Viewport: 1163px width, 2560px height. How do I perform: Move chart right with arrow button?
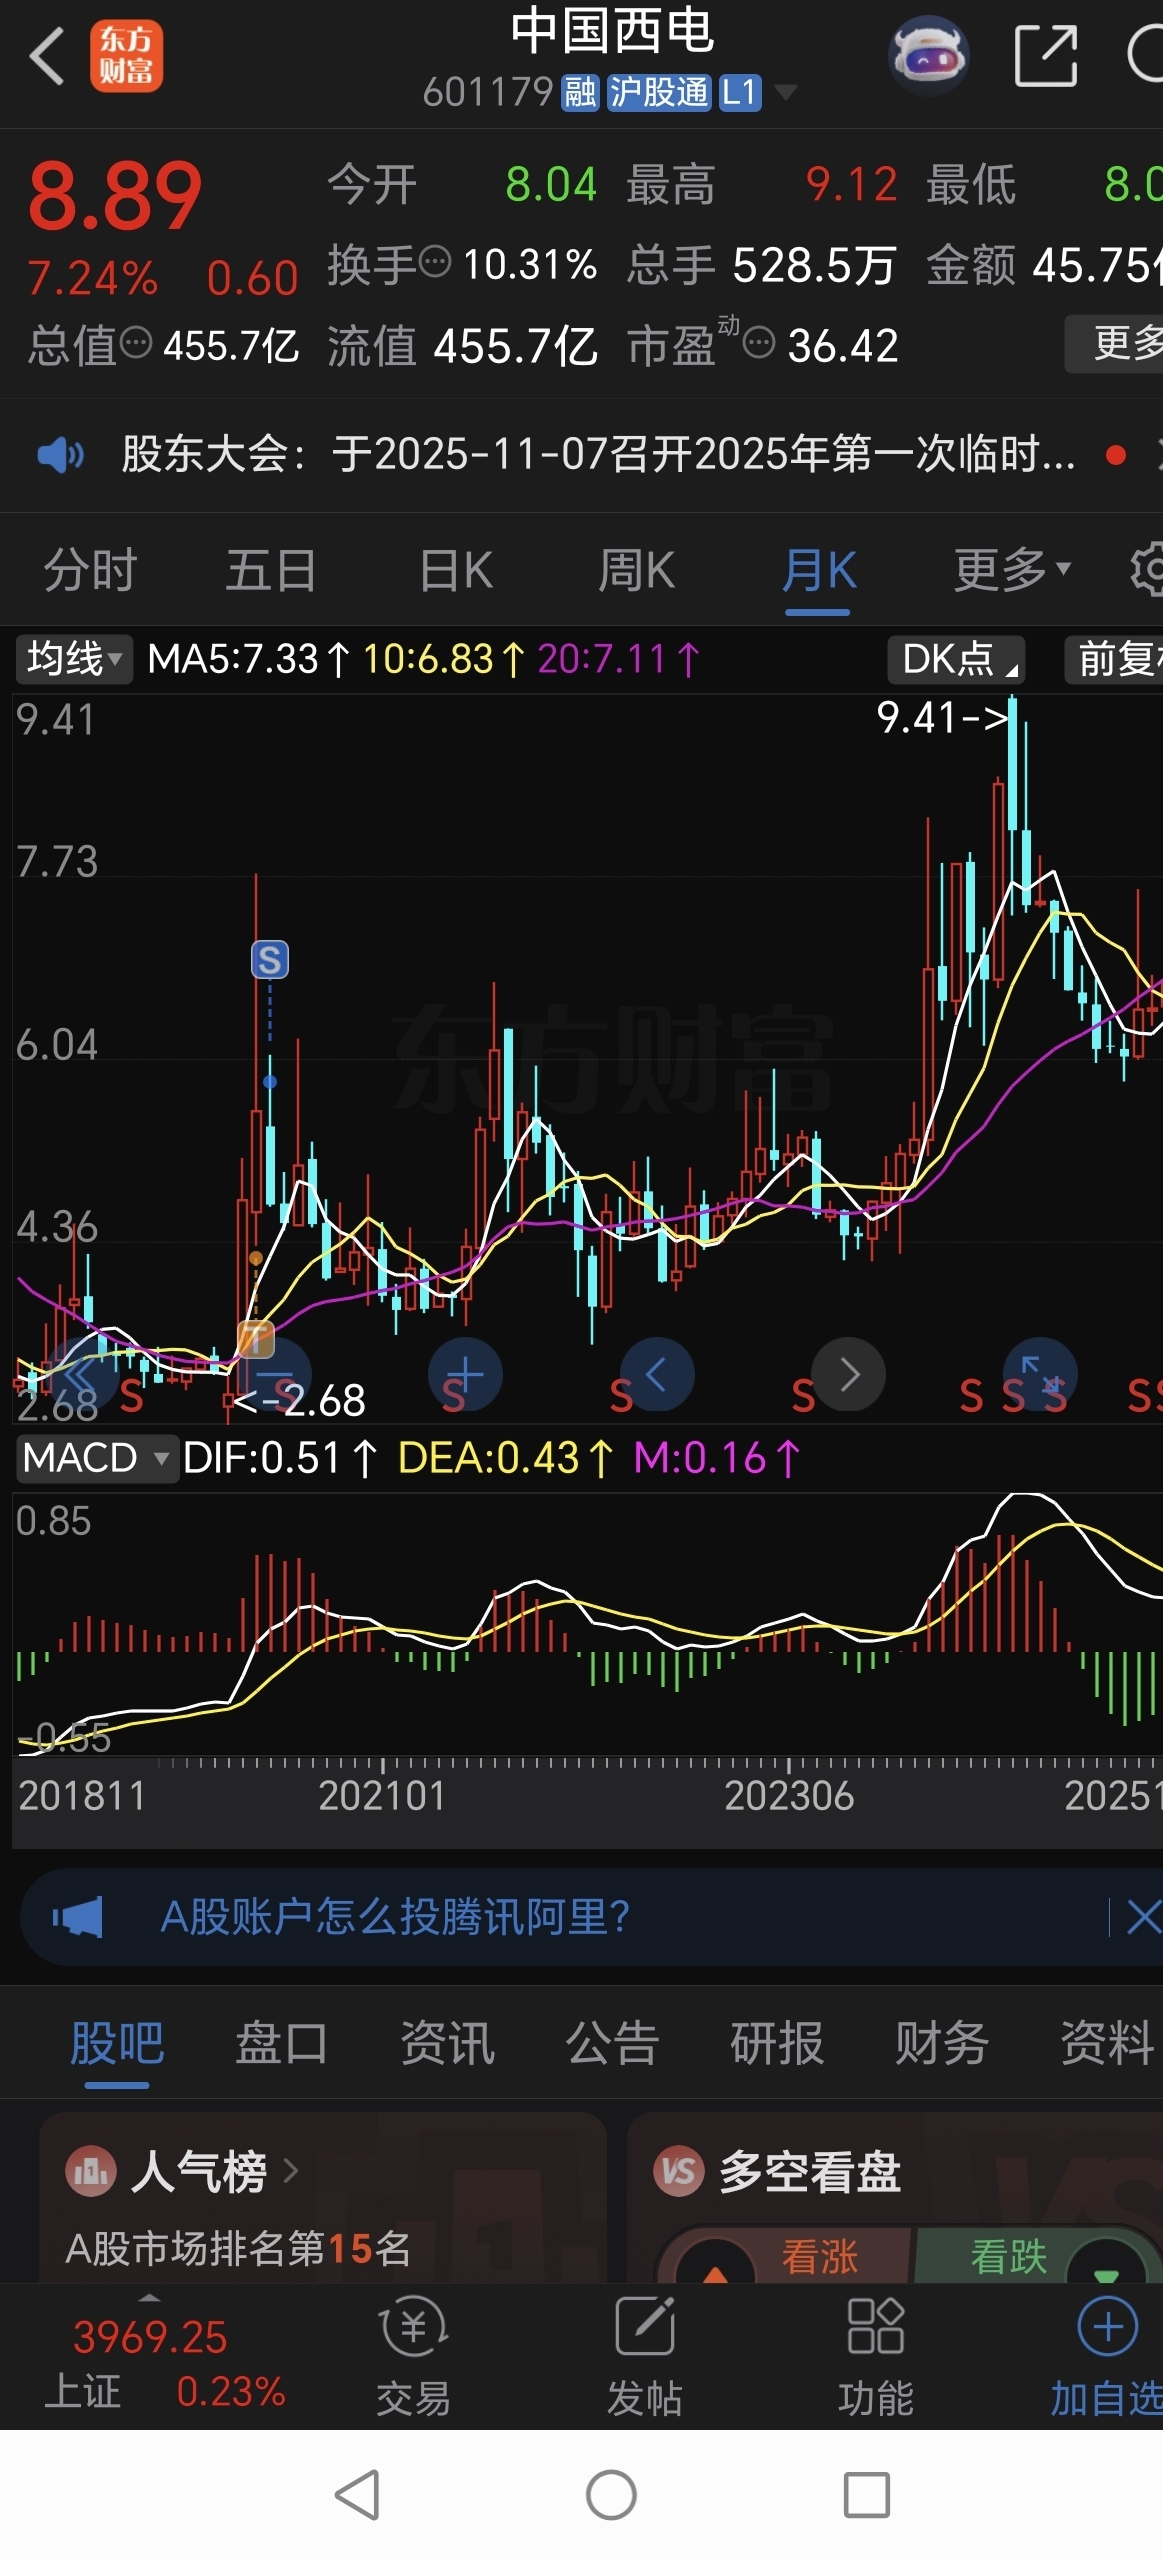point(848,1375)
